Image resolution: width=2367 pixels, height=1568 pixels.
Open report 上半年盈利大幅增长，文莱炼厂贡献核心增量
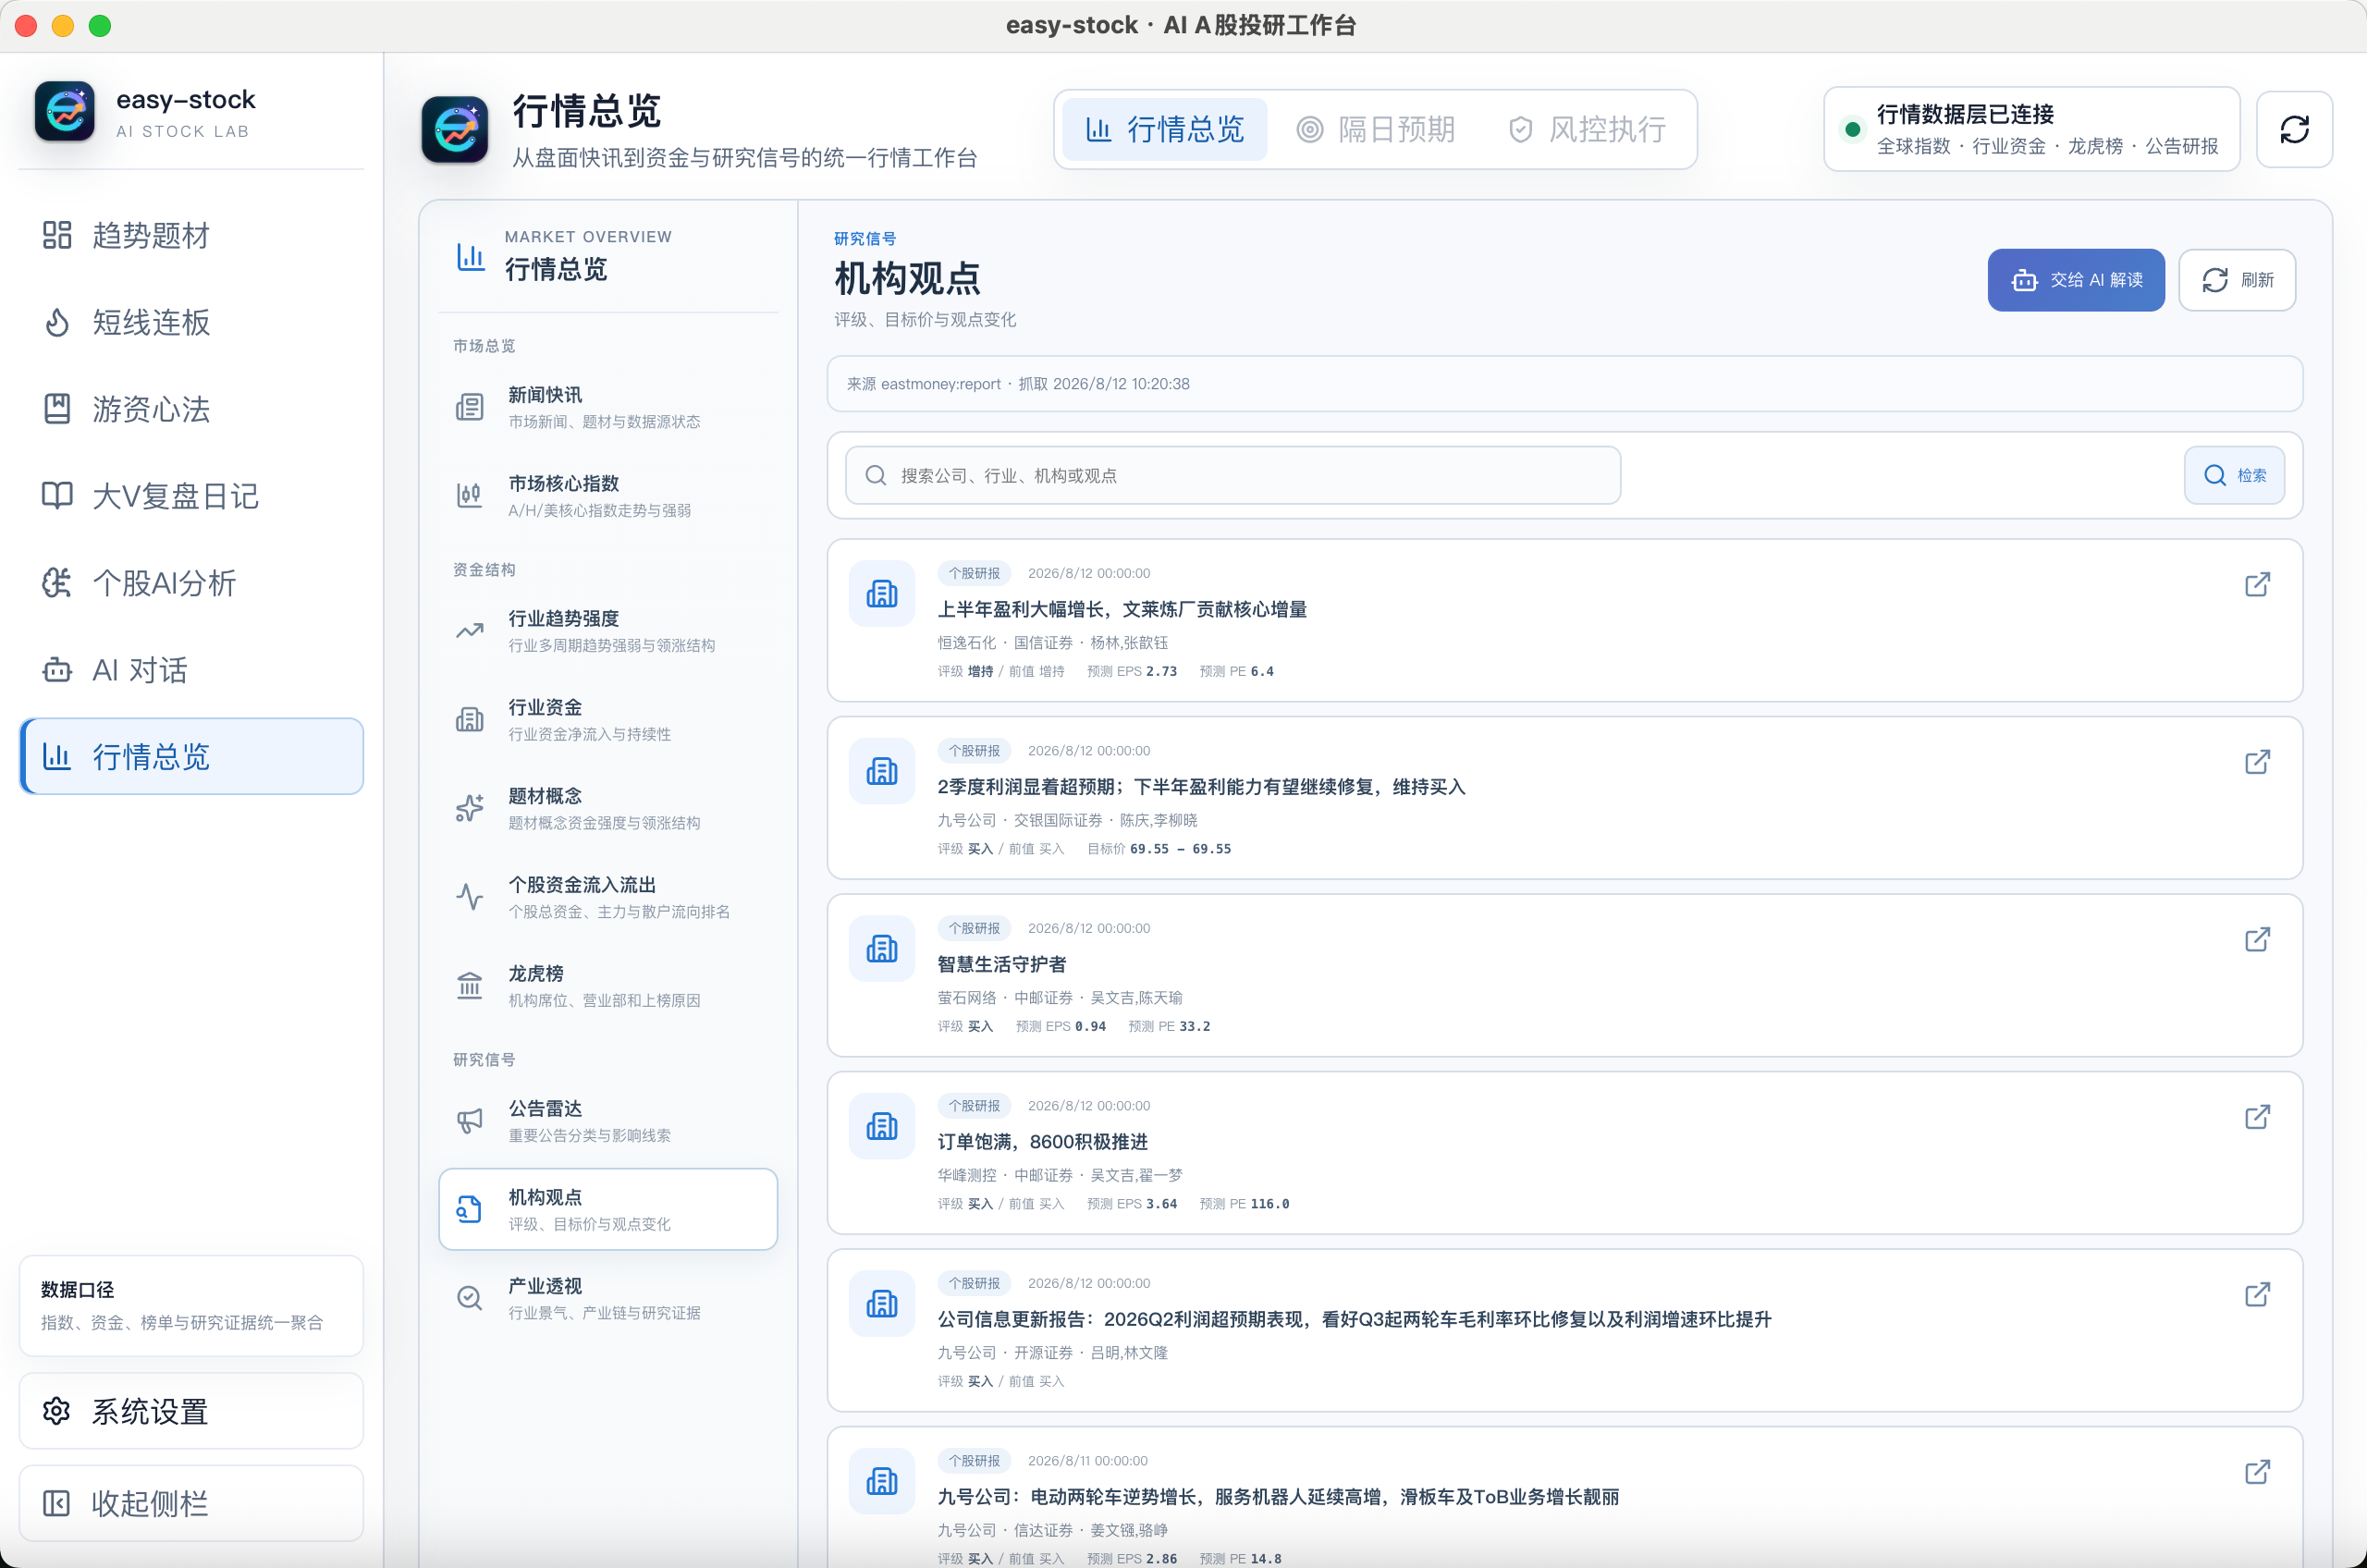point(1122,609)
